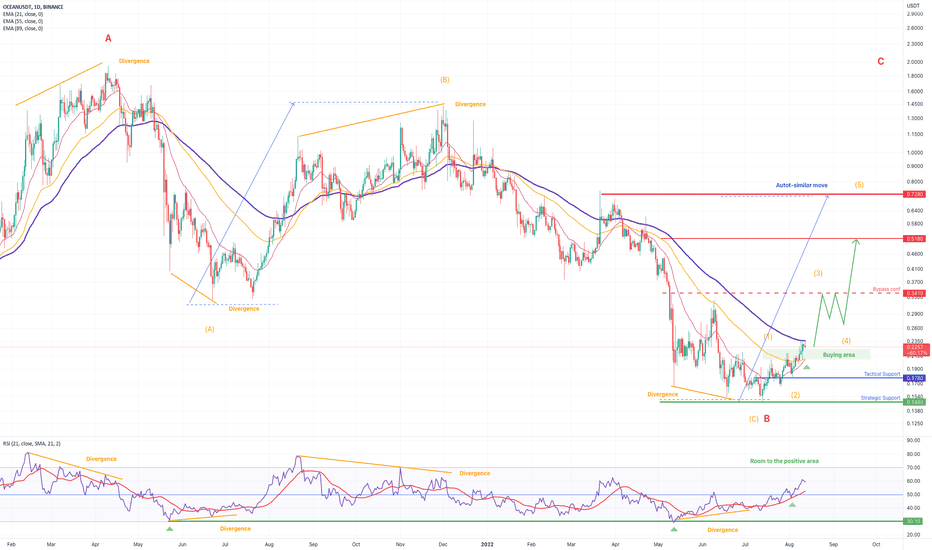Select the EMA (55, close, 0) legend entry
Image resolution: width=932 pixels, height=550 pixels.
coord(23,21)
